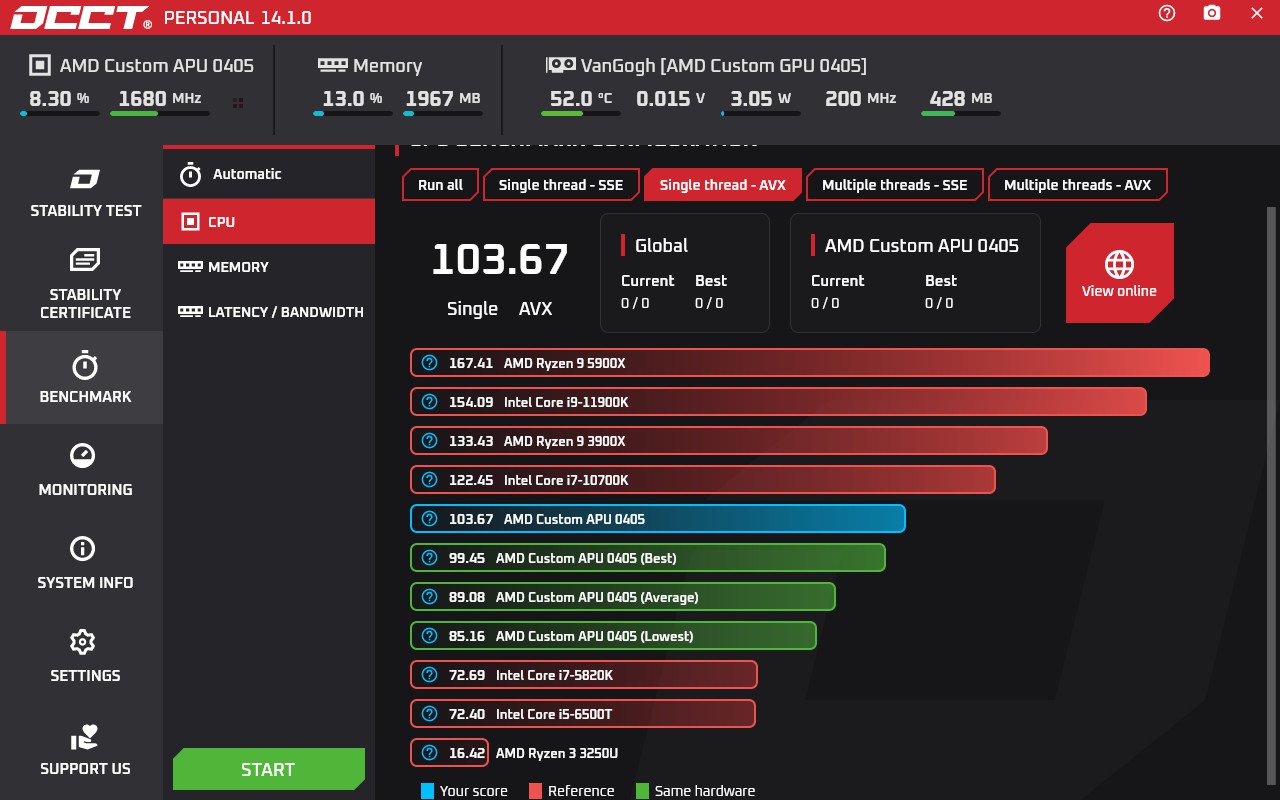Click the info icon on the 103.67 score bar
This screenshot has width=1280, height=800.
[x=430, y=519]
